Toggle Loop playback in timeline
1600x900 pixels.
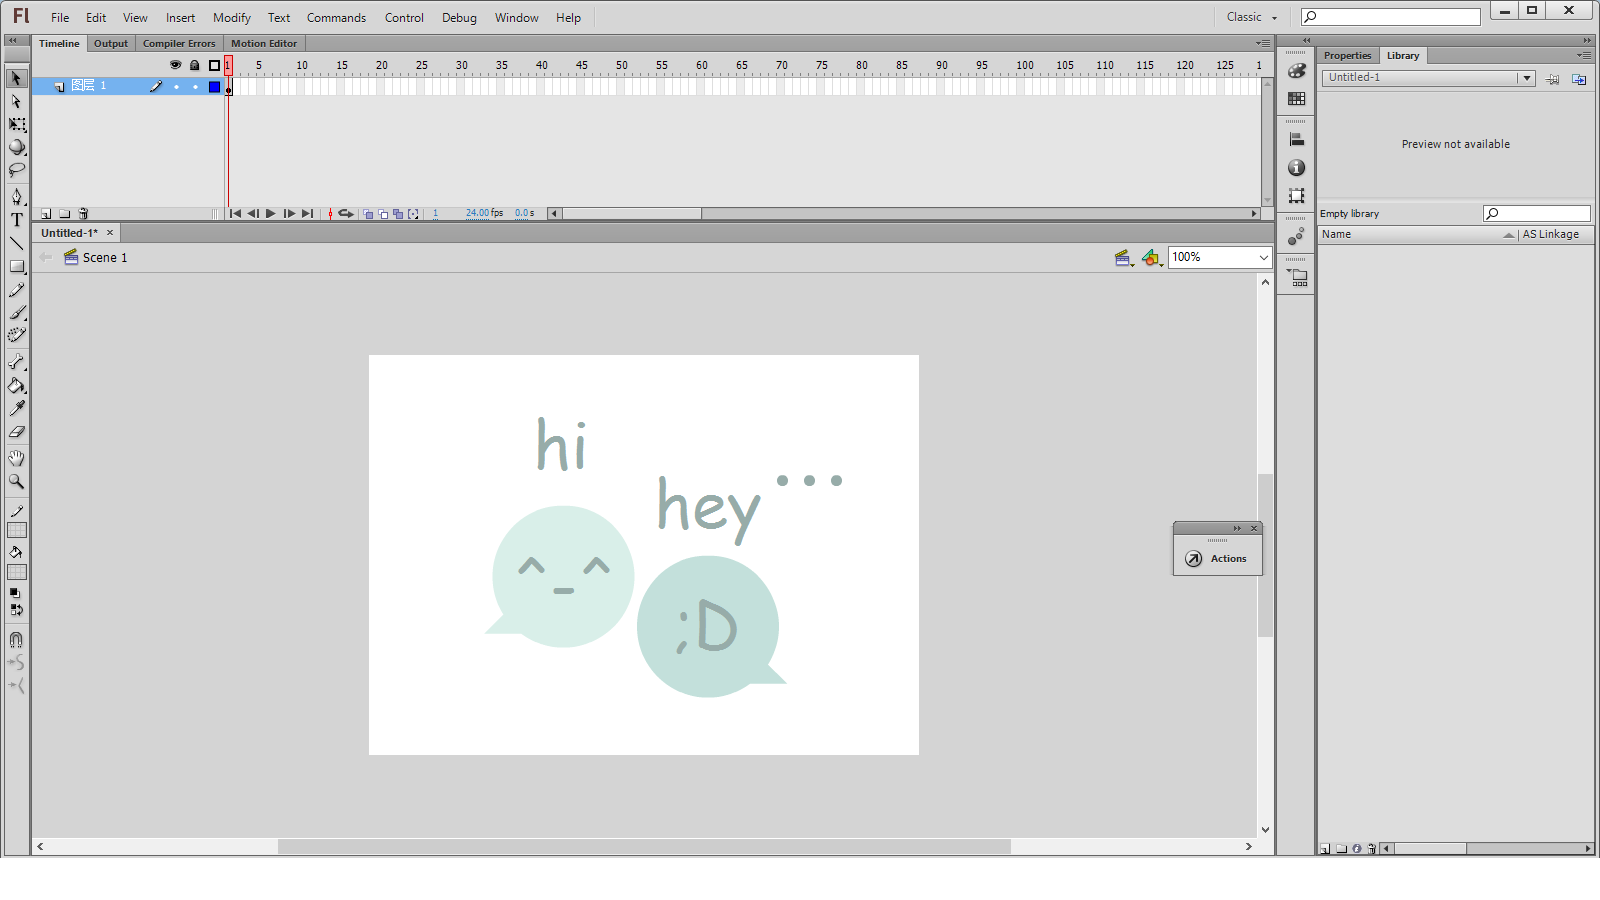pyautogui.click(x=345, y=213)
